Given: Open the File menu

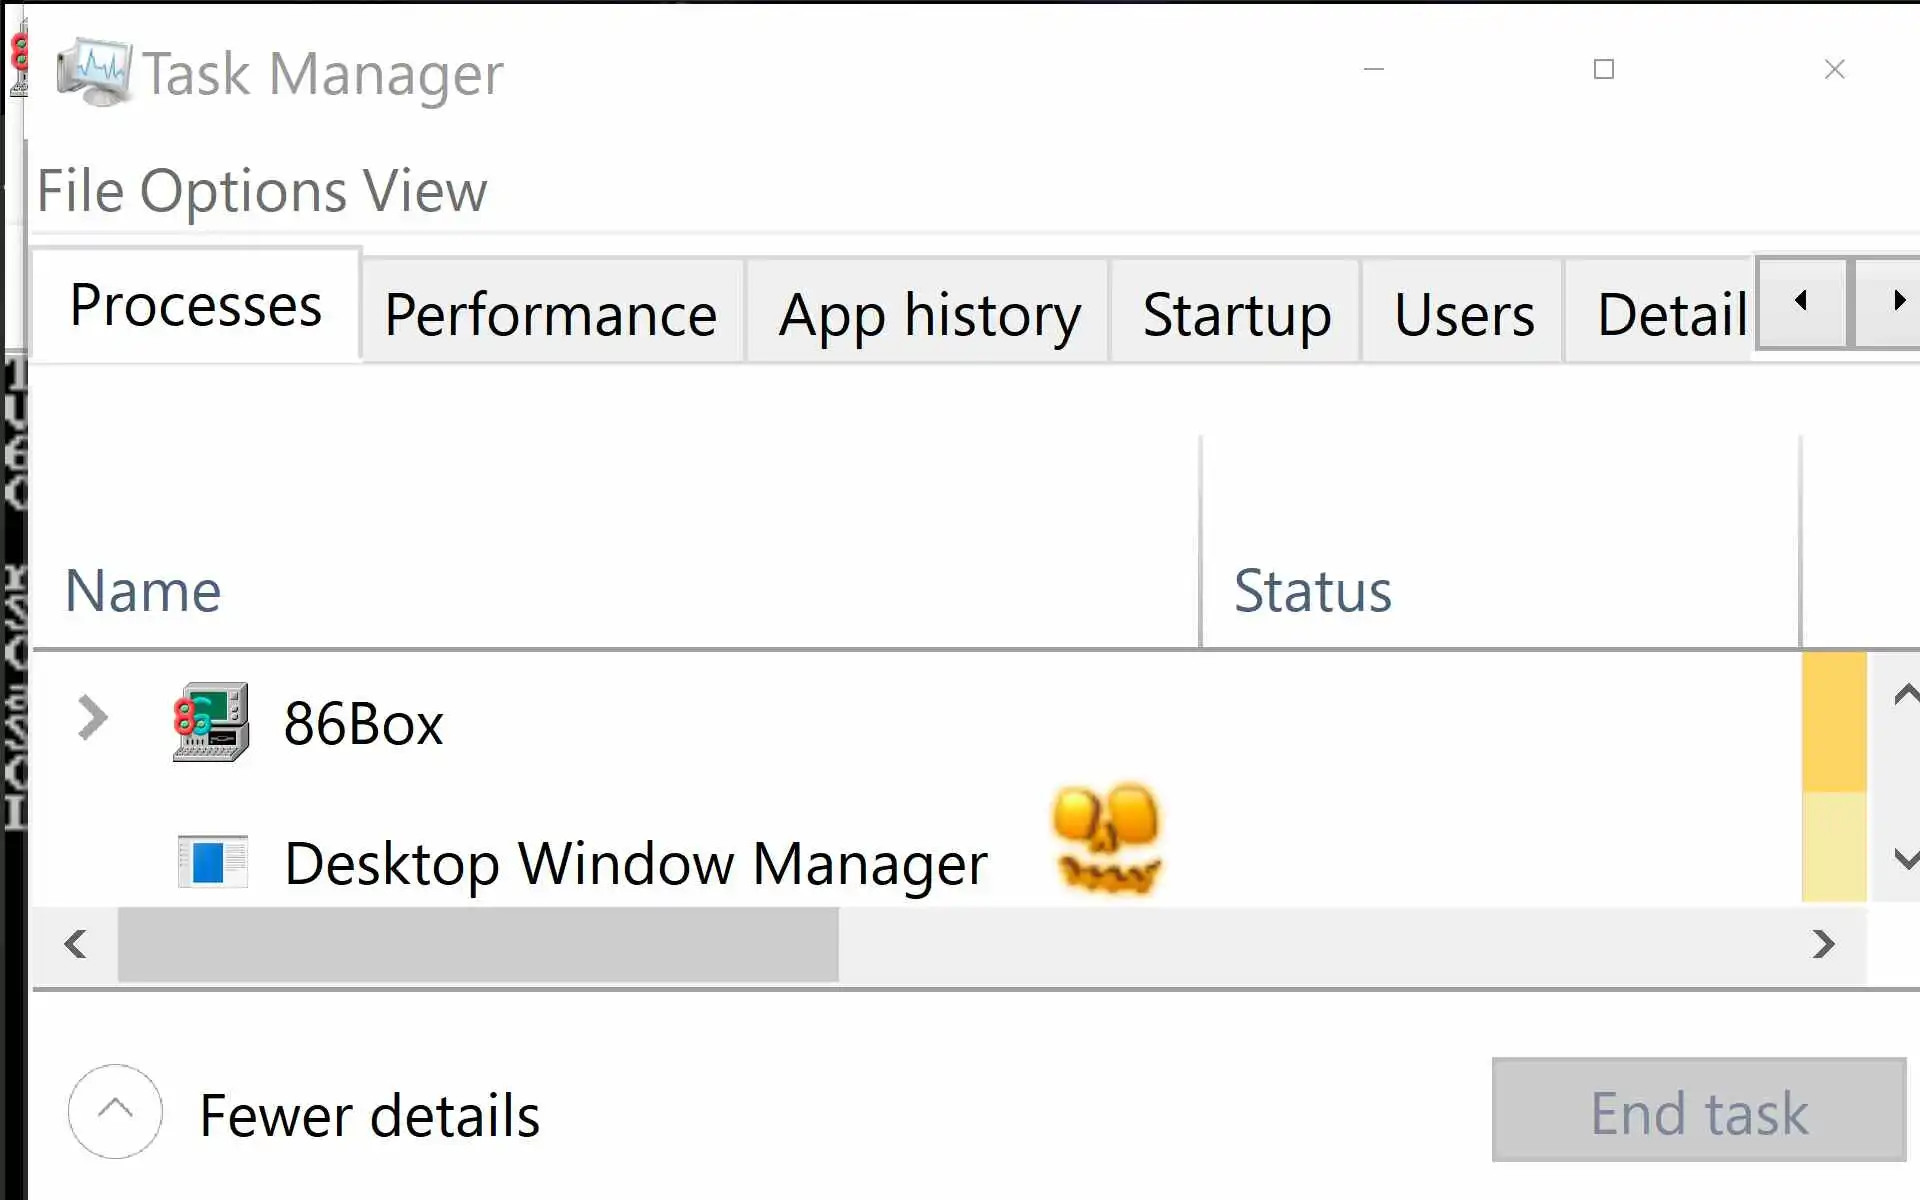Looking at the screenshot, I should [80, 191].
